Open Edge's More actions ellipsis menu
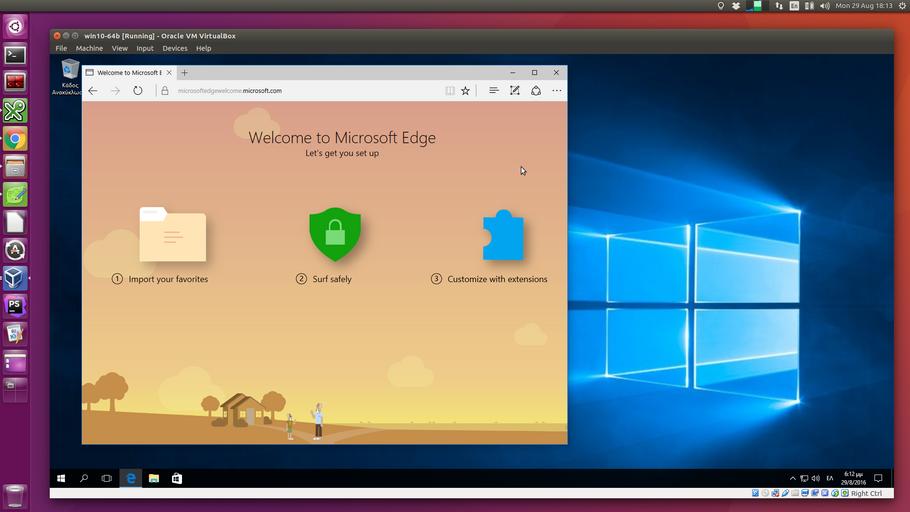 point(557,91)
